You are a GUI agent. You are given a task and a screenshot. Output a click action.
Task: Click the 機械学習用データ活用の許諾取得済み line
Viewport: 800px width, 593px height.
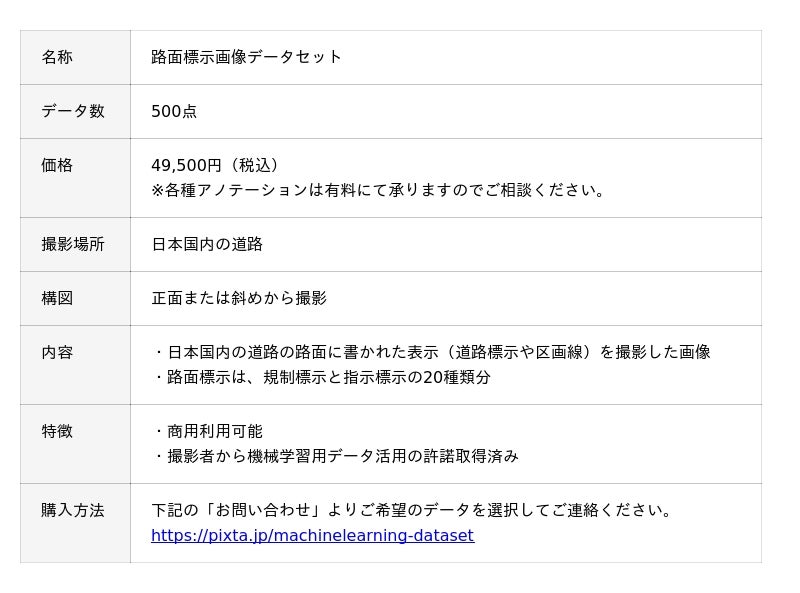point(336,457)
